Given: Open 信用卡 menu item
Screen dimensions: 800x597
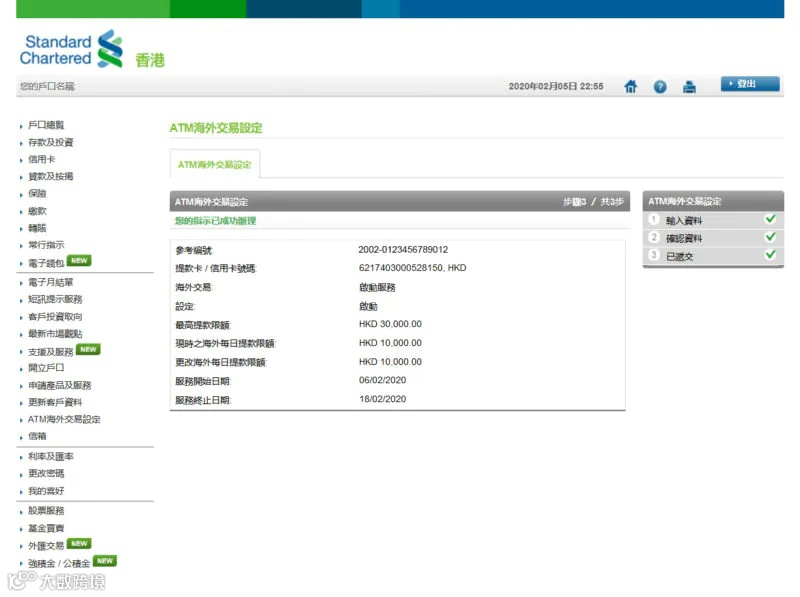Looking at the screenshot, I should click(41, 159).
